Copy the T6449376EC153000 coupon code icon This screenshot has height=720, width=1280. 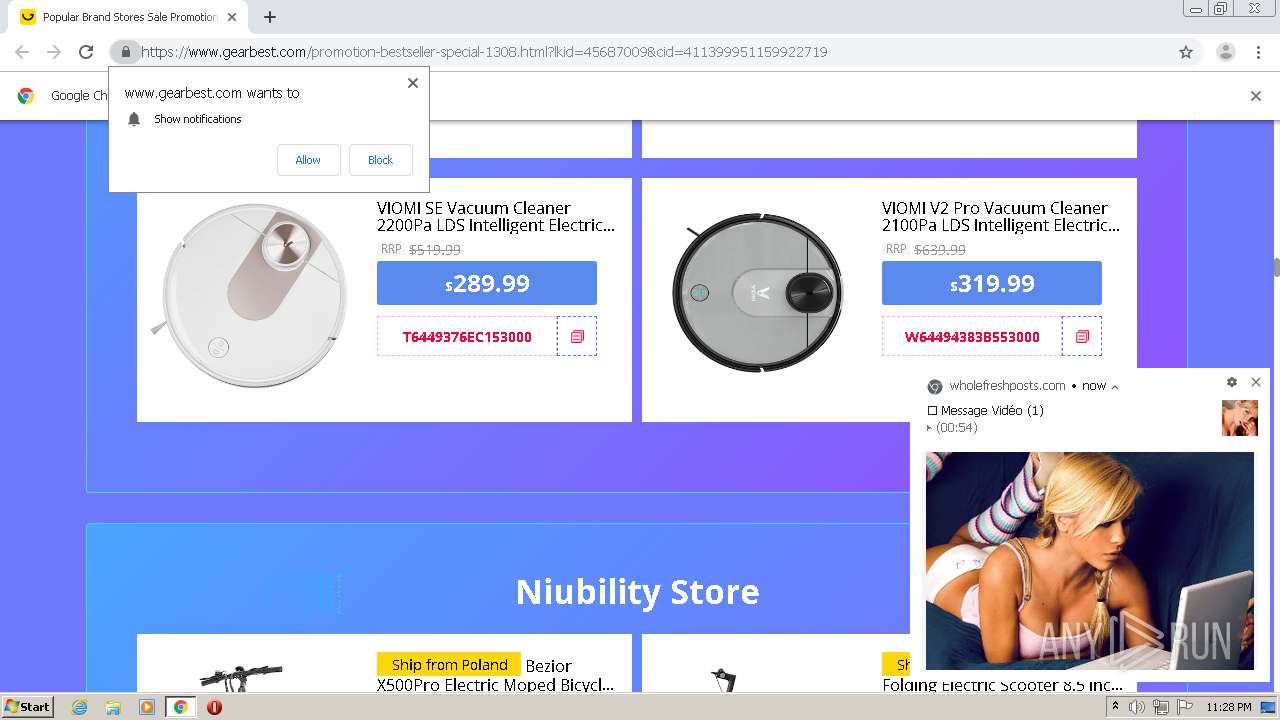(577, 337)
